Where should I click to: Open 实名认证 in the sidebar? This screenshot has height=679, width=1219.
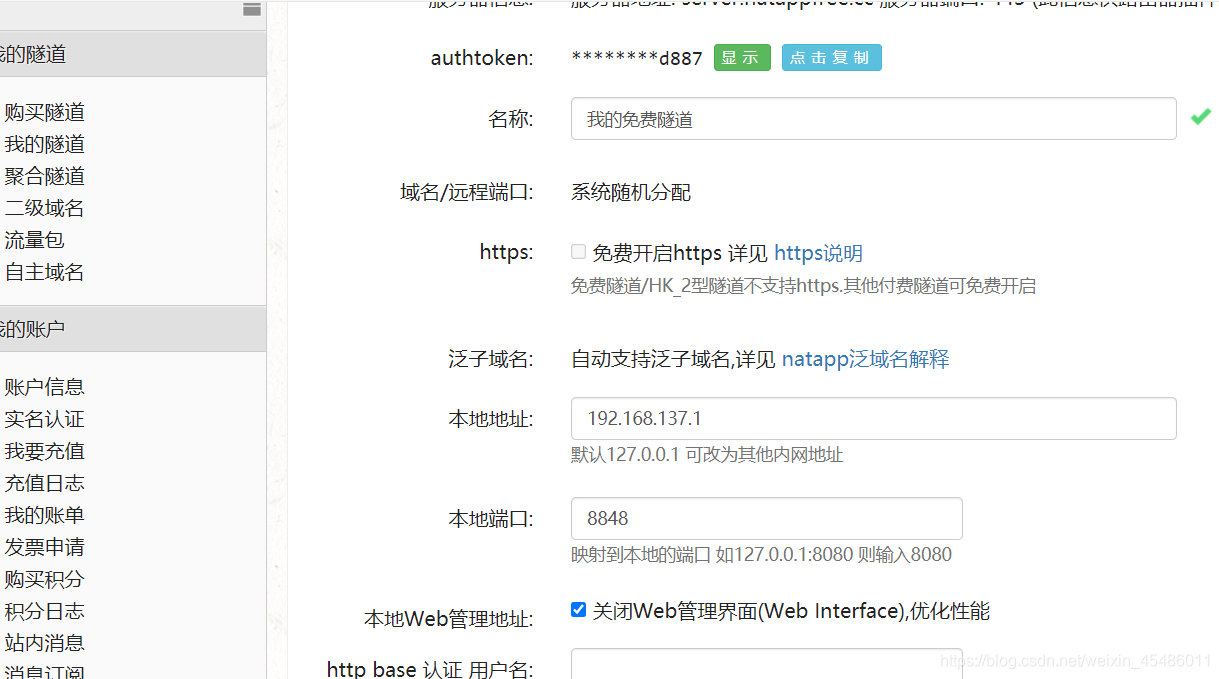(x=44, y=419)
